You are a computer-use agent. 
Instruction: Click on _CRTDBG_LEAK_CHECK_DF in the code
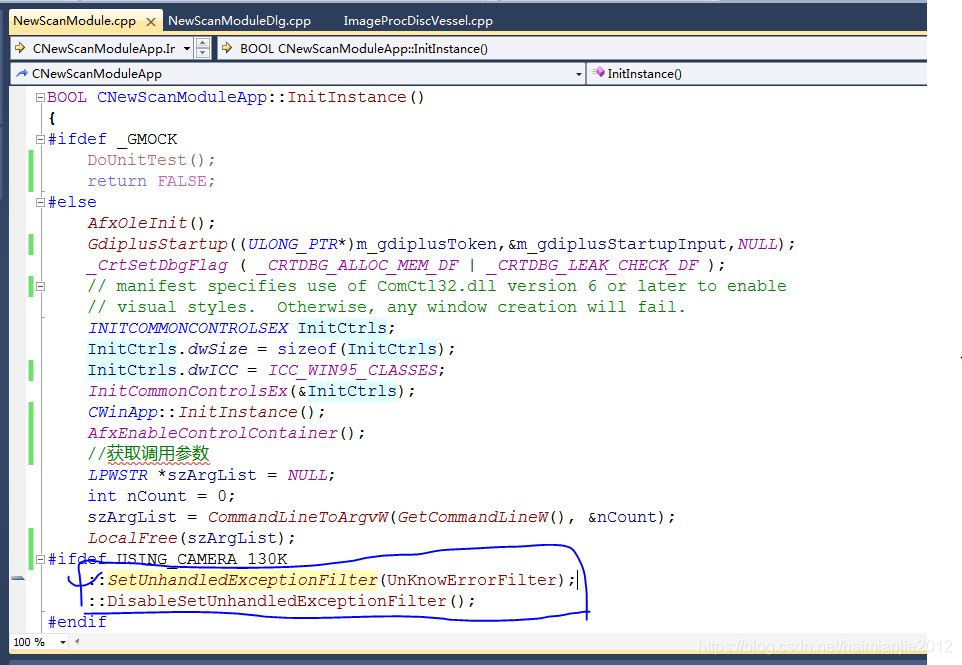click(x=592, y=265)
